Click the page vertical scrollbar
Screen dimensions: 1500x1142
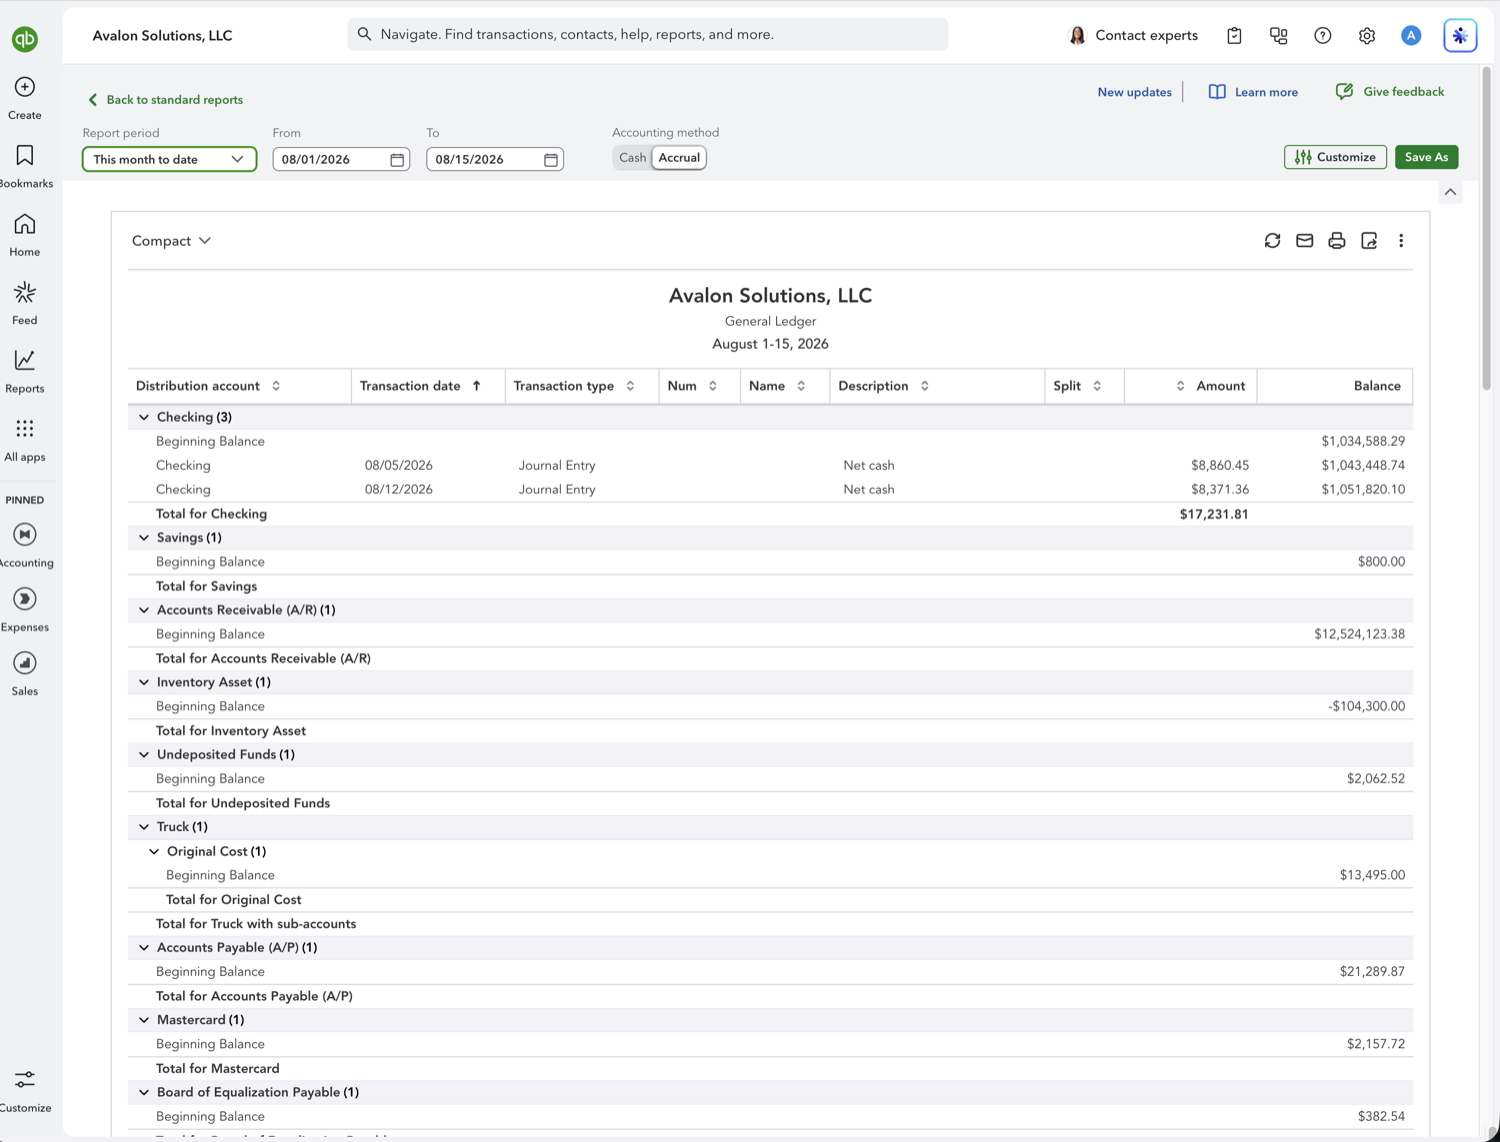pos(1487,228)
